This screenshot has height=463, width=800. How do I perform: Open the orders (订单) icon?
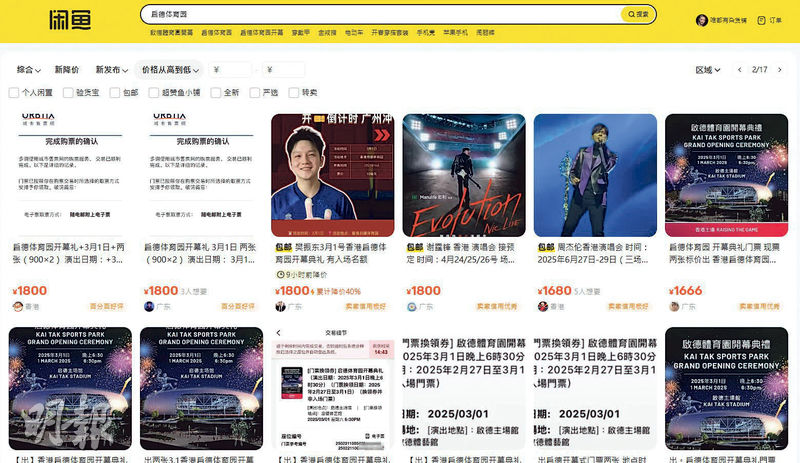tap(763, 20)
